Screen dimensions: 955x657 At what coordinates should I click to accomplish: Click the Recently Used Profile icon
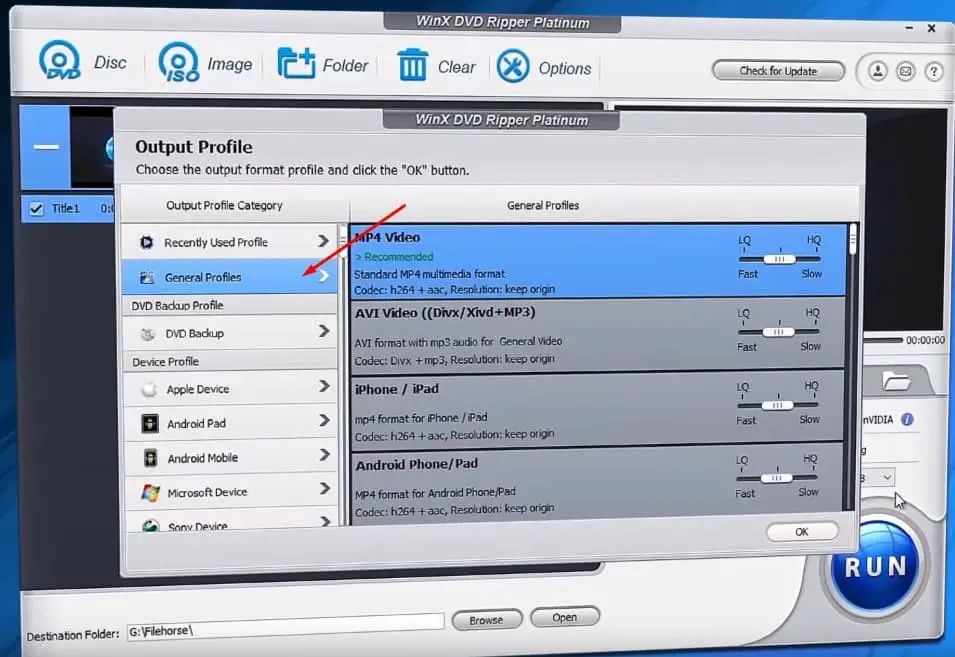coord(147,242)
